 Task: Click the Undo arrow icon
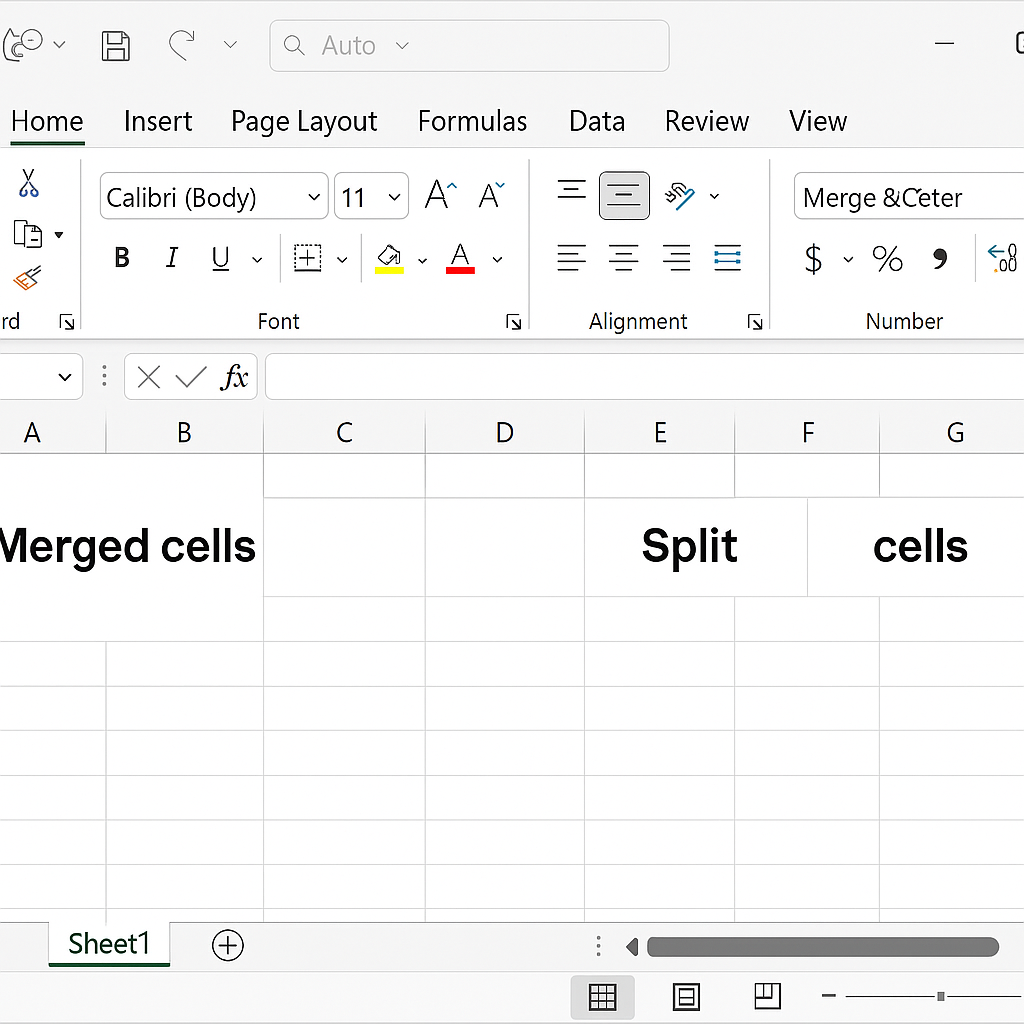pyautogui.click(x=182, y=45)
